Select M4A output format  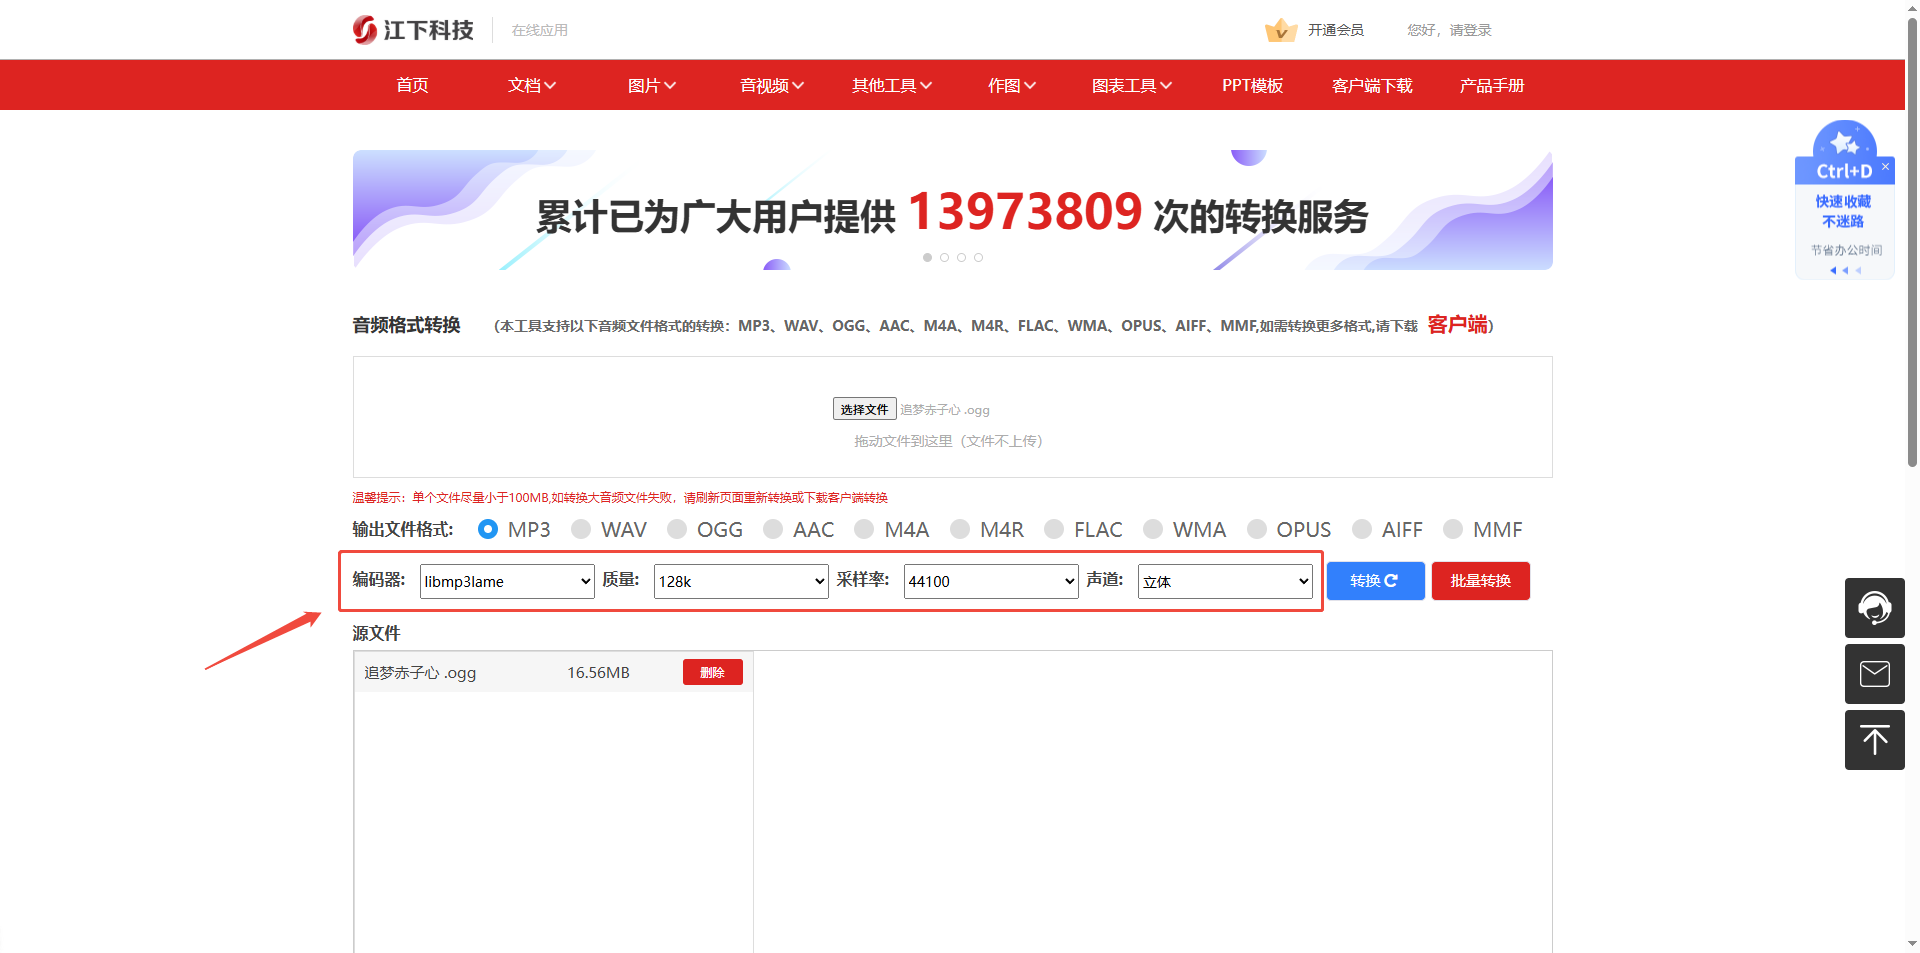pyautogui.click(x=864, y=529)
